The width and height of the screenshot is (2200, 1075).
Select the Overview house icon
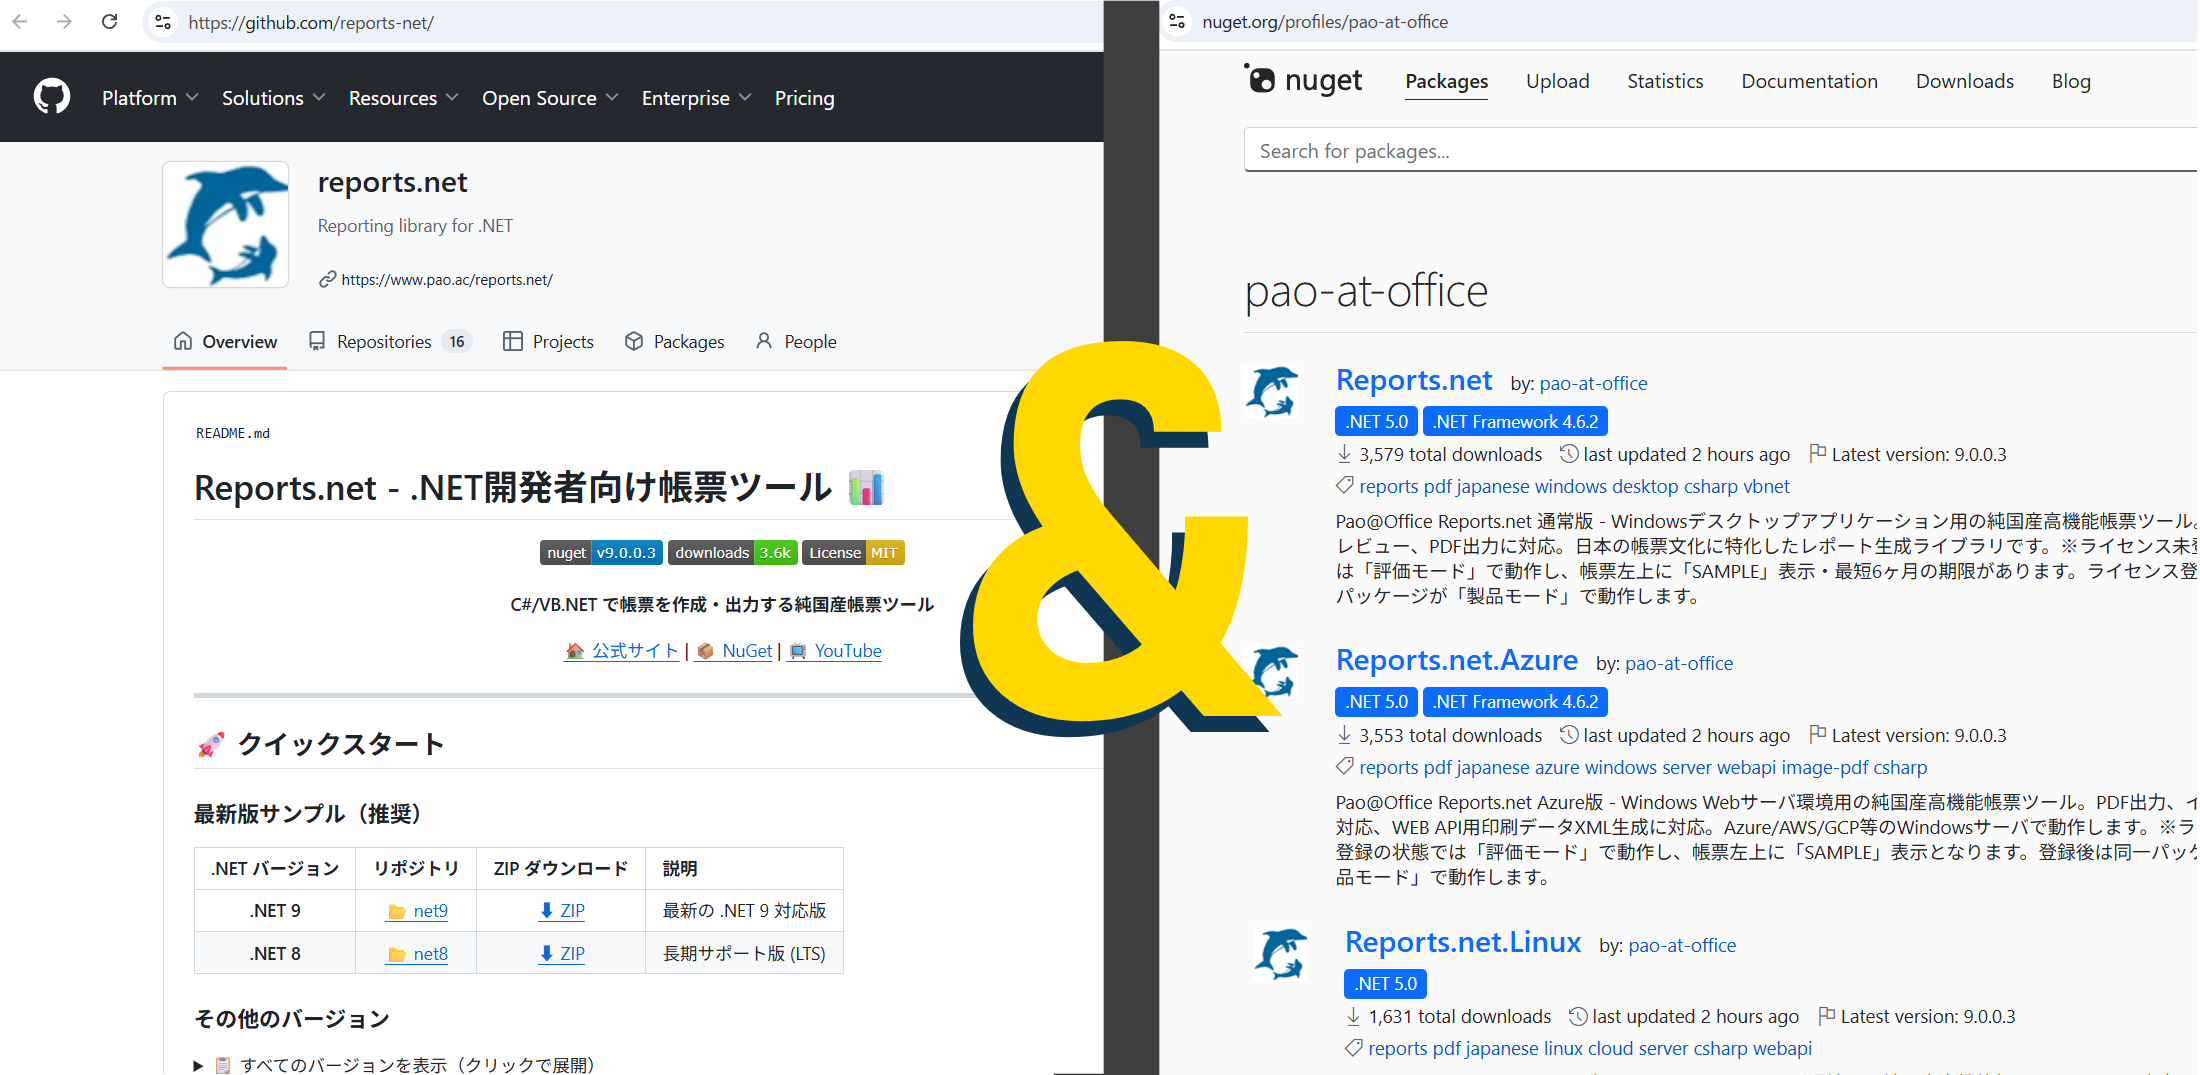point(184,341)
